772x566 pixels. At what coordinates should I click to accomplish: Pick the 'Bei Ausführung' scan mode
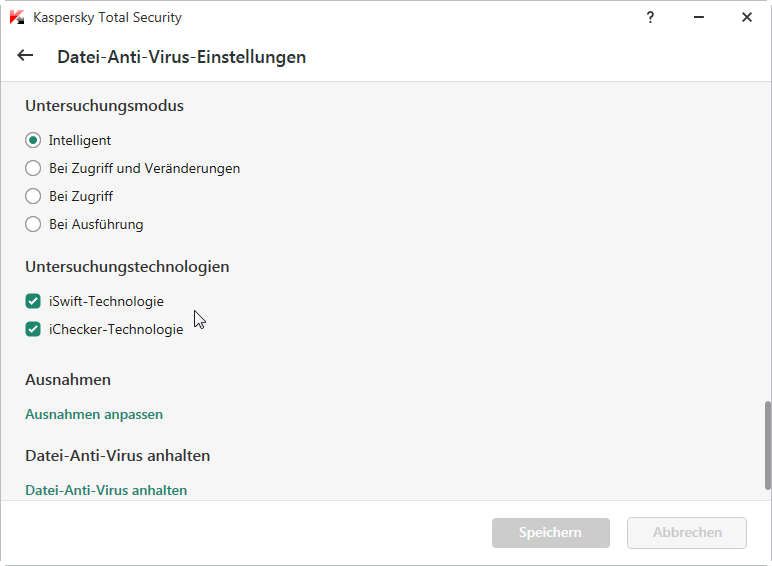tap(33, 224)
